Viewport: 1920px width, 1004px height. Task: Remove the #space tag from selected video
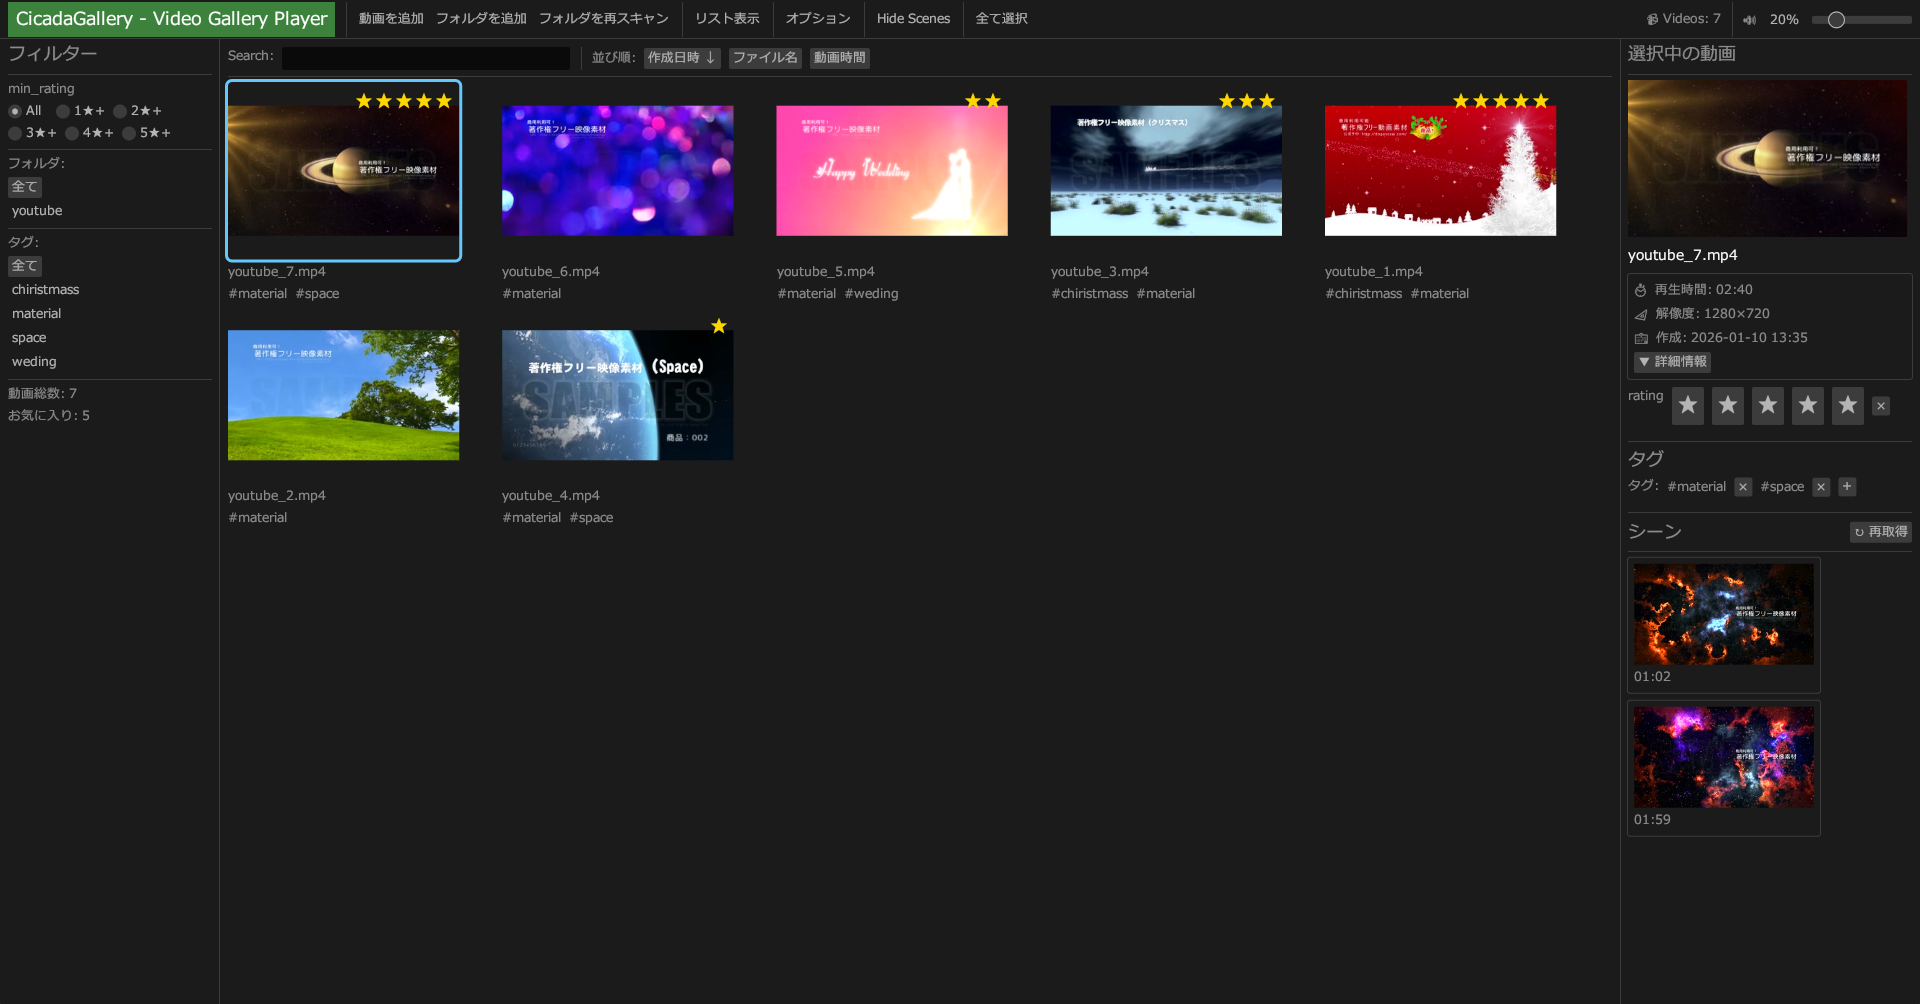click(1821, 487)
